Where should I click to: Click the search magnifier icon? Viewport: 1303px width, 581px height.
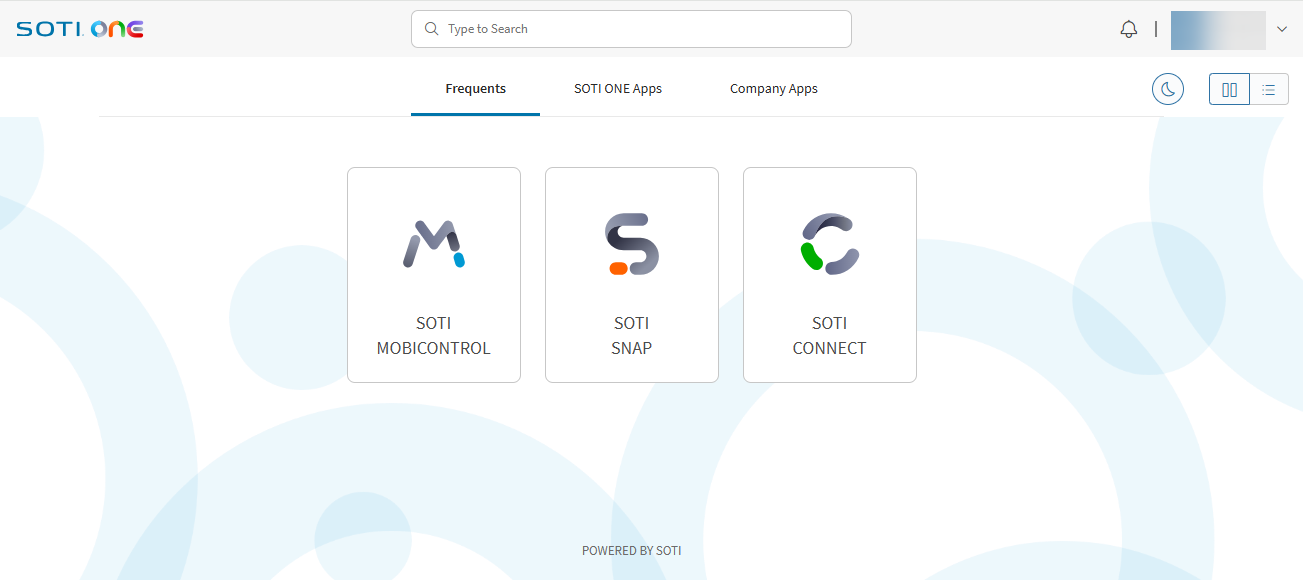click(x=432, y=29)
